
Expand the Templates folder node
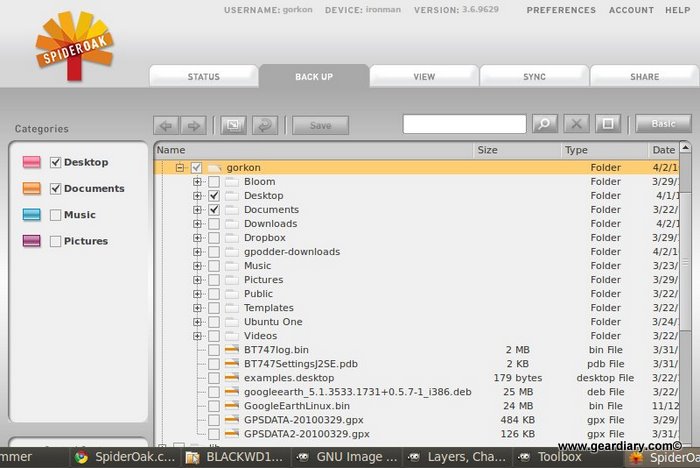pyautogui.click(x=197, y=308)
